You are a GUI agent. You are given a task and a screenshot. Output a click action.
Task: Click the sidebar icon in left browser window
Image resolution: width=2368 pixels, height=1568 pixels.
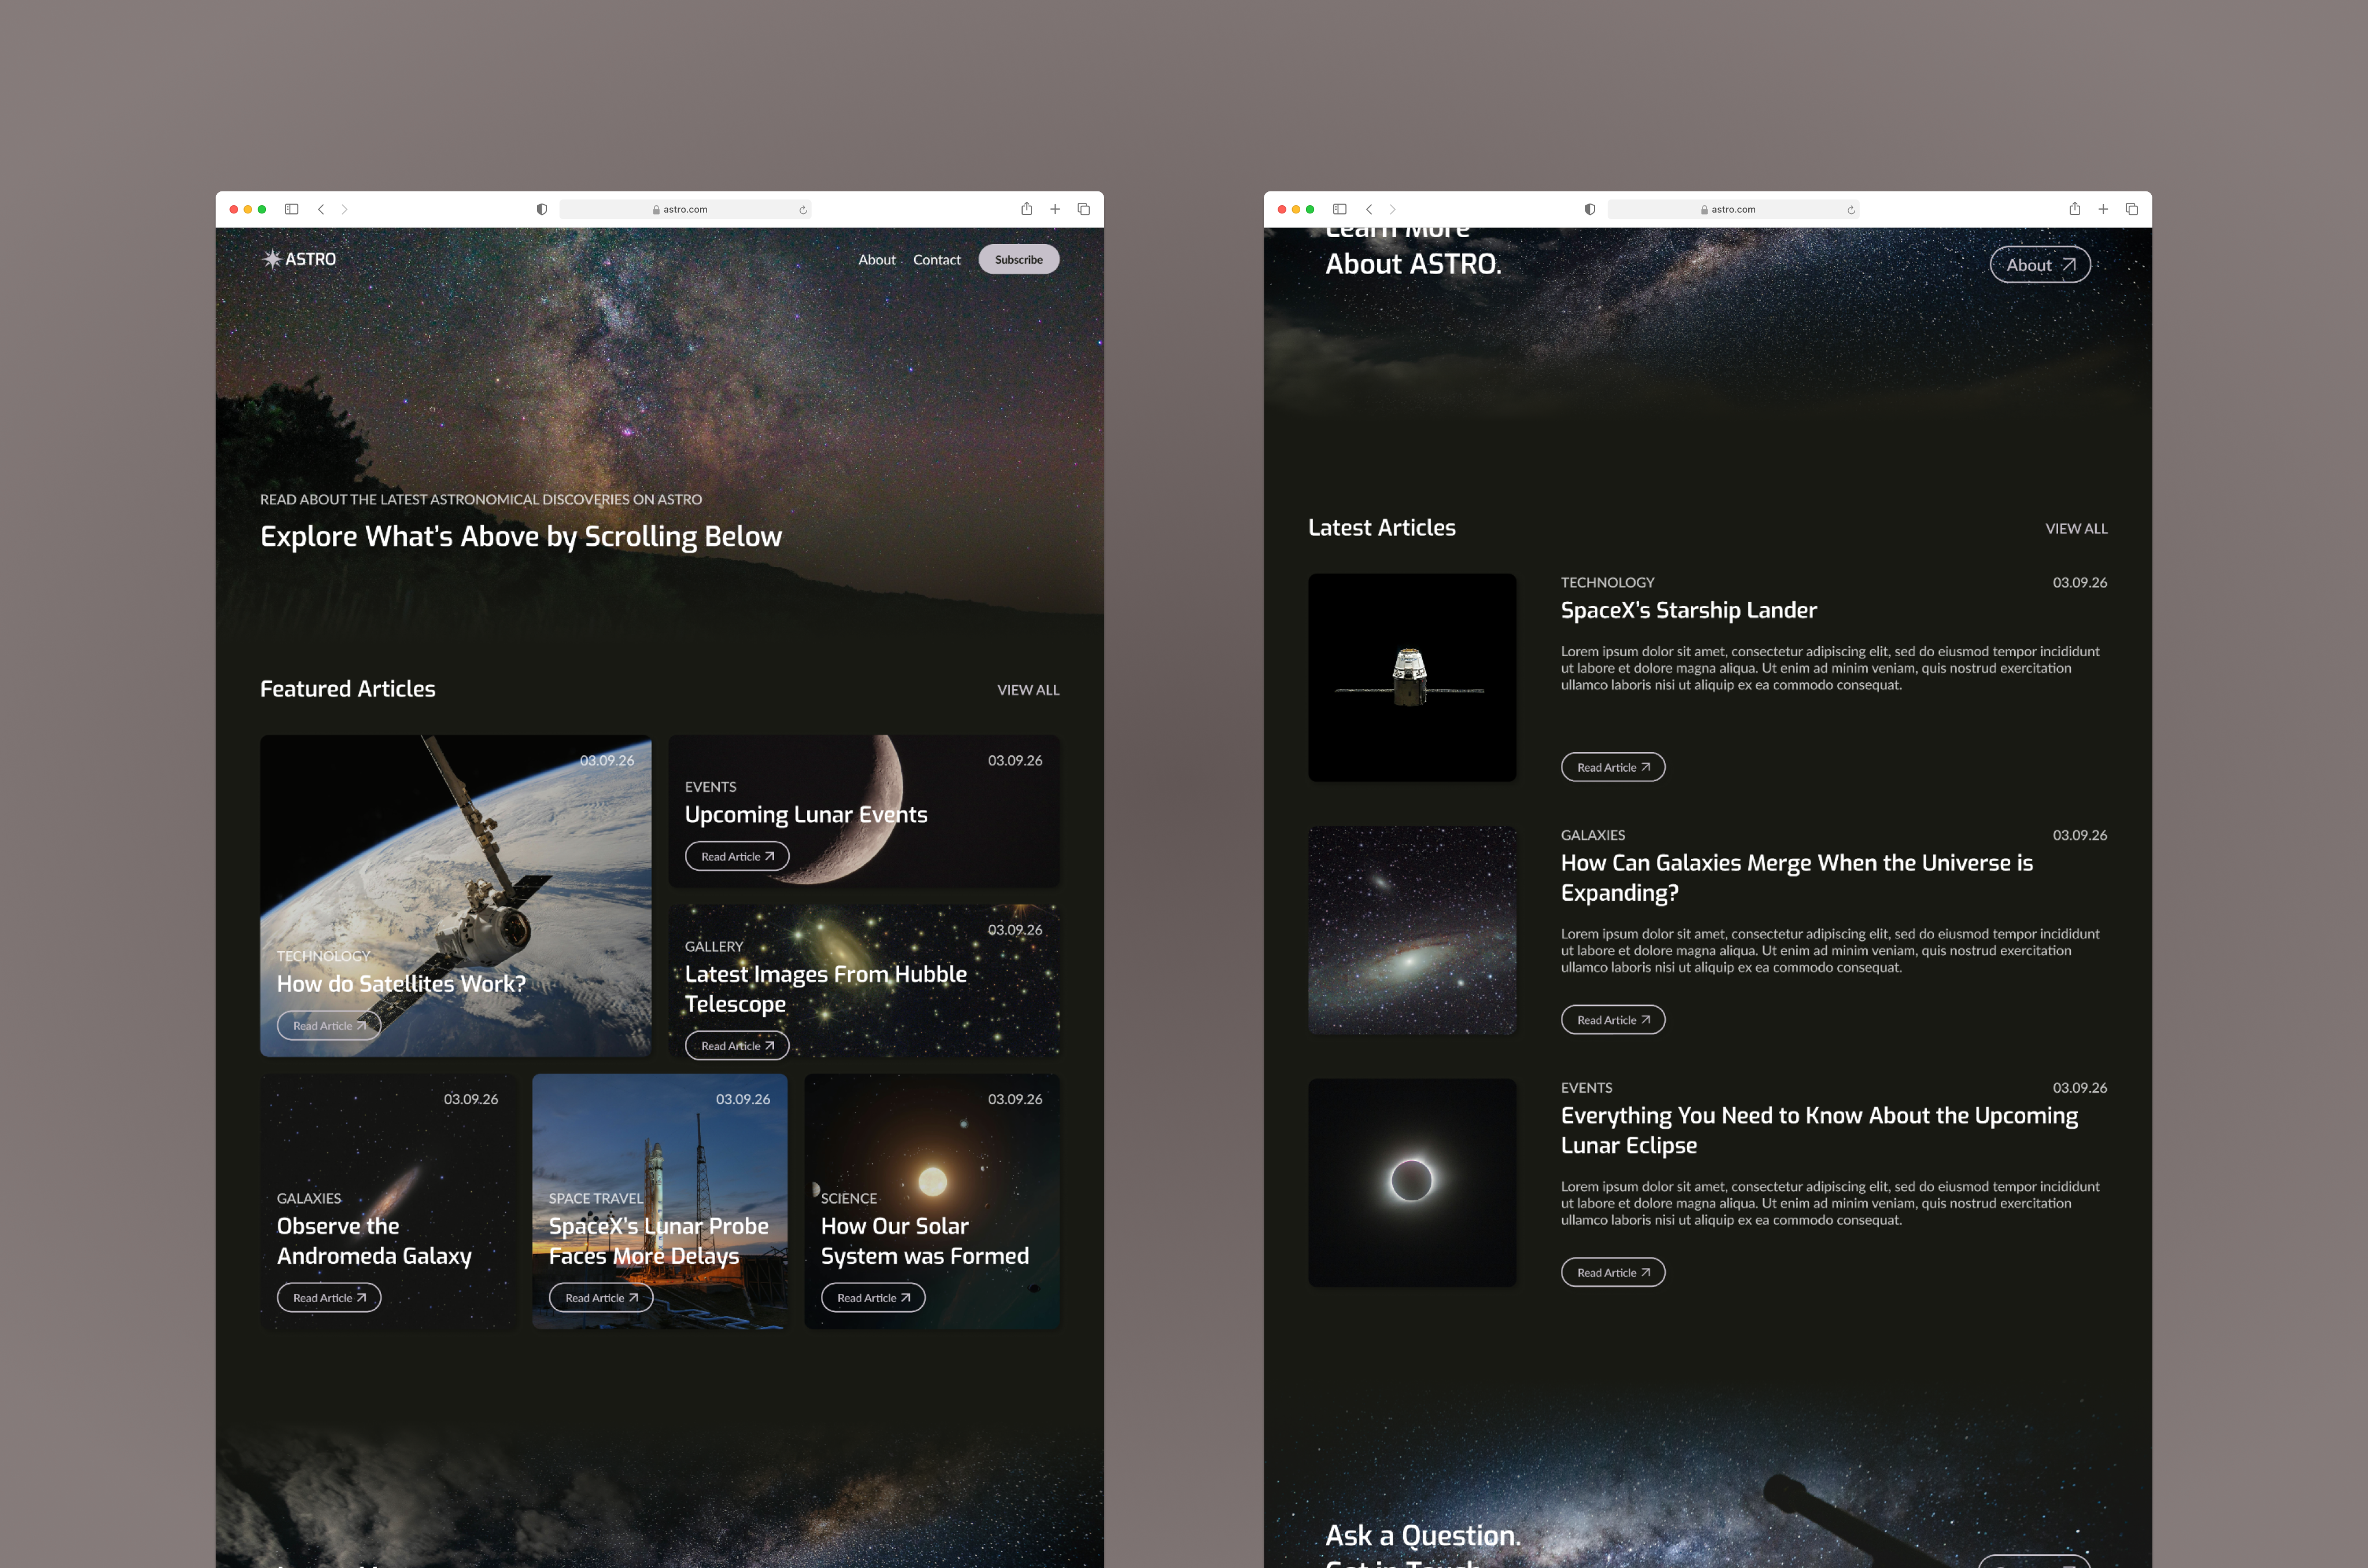point(291,209)
